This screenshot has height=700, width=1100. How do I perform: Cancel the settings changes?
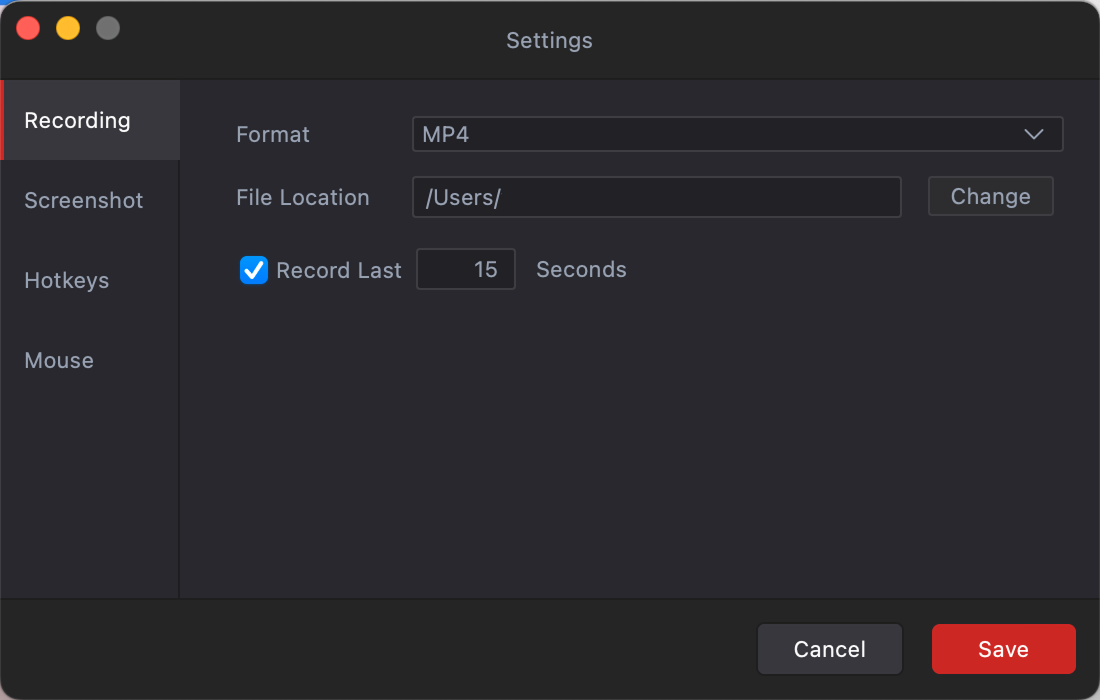click(829, 649)
